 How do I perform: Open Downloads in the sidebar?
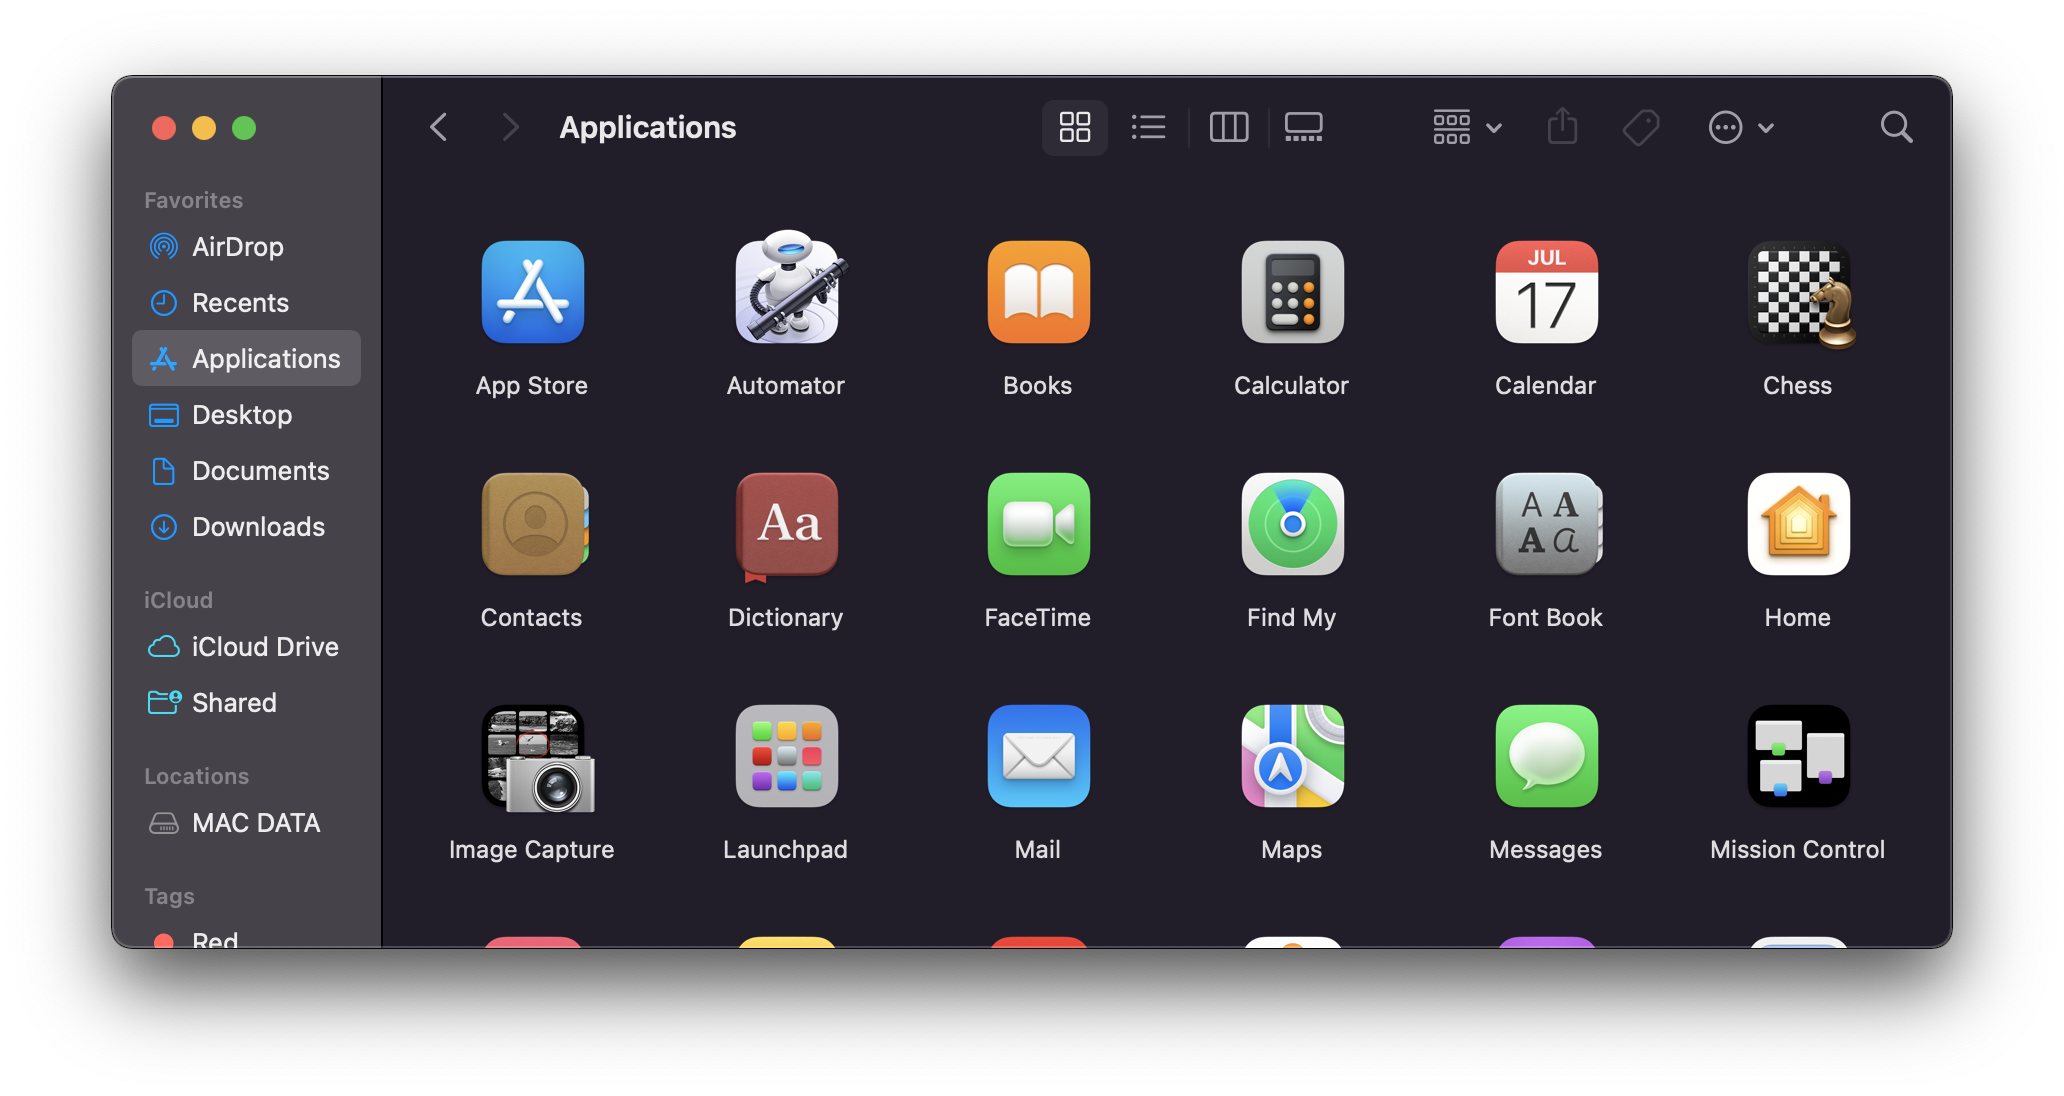[x=258, y=527]
